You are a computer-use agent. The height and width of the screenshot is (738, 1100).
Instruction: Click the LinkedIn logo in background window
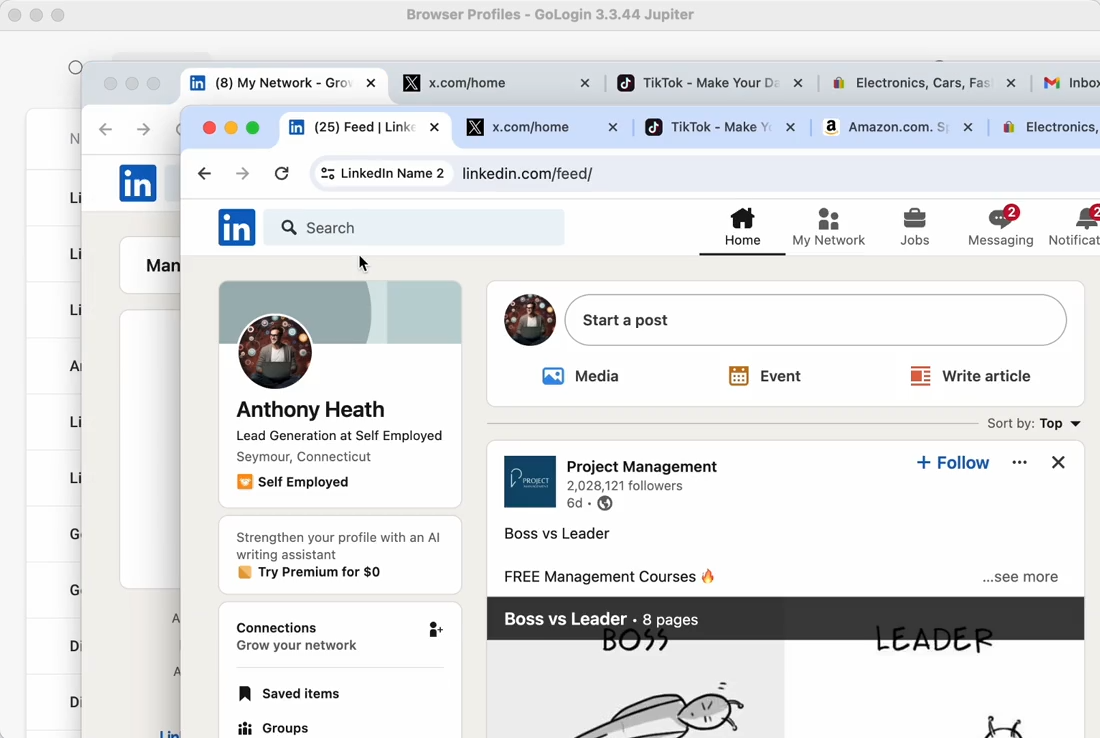tap(138, 183)
